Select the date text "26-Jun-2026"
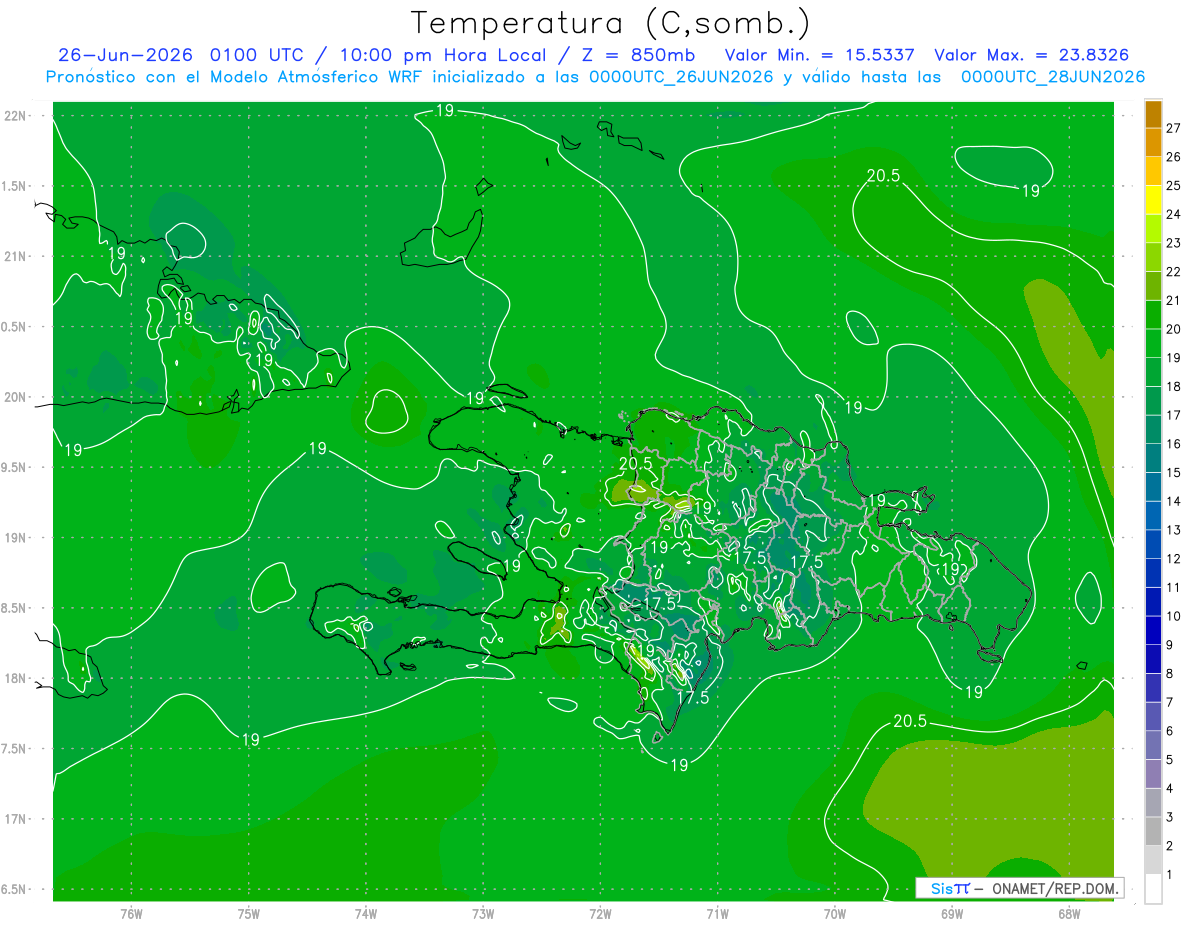This screenshot has height=927, width=1200. click(126, 55)
